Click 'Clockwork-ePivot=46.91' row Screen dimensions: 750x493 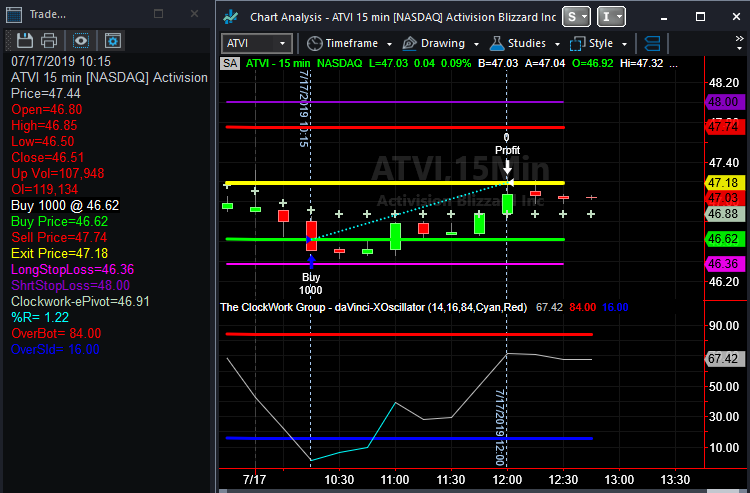[80, 301]
